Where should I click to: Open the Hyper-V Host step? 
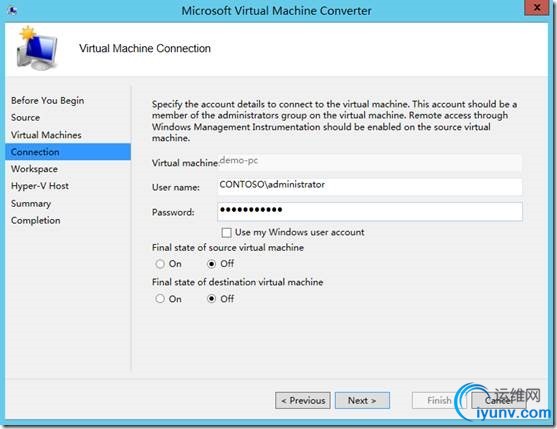[40, 186]
